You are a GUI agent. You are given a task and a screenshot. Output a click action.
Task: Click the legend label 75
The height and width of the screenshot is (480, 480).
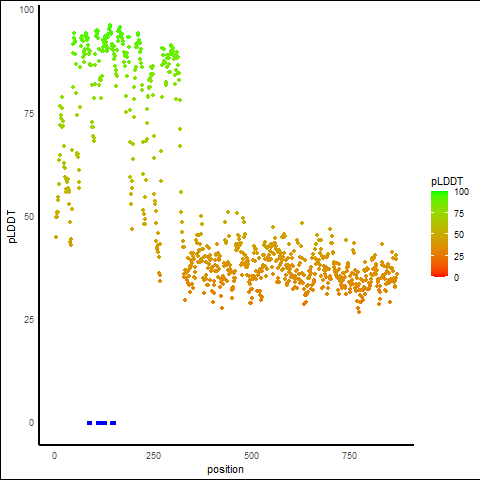pos(459,214)
